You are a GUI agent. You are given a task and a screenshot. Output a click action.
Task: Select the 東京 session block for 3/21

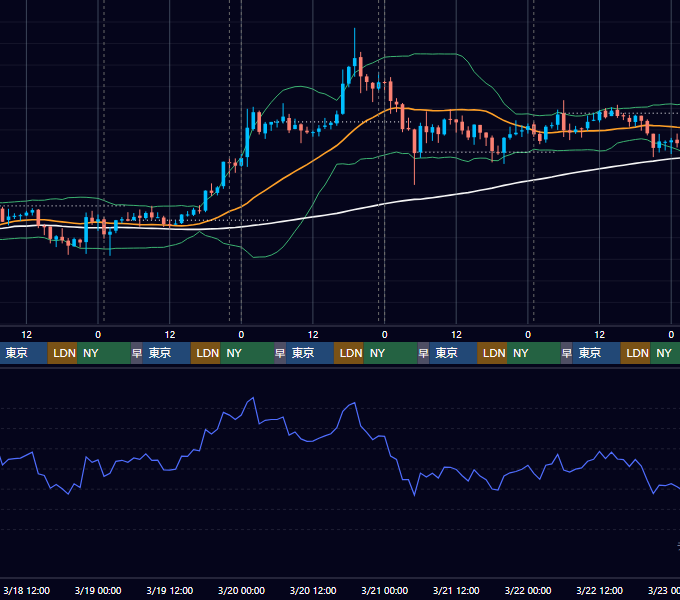[453, 353]
